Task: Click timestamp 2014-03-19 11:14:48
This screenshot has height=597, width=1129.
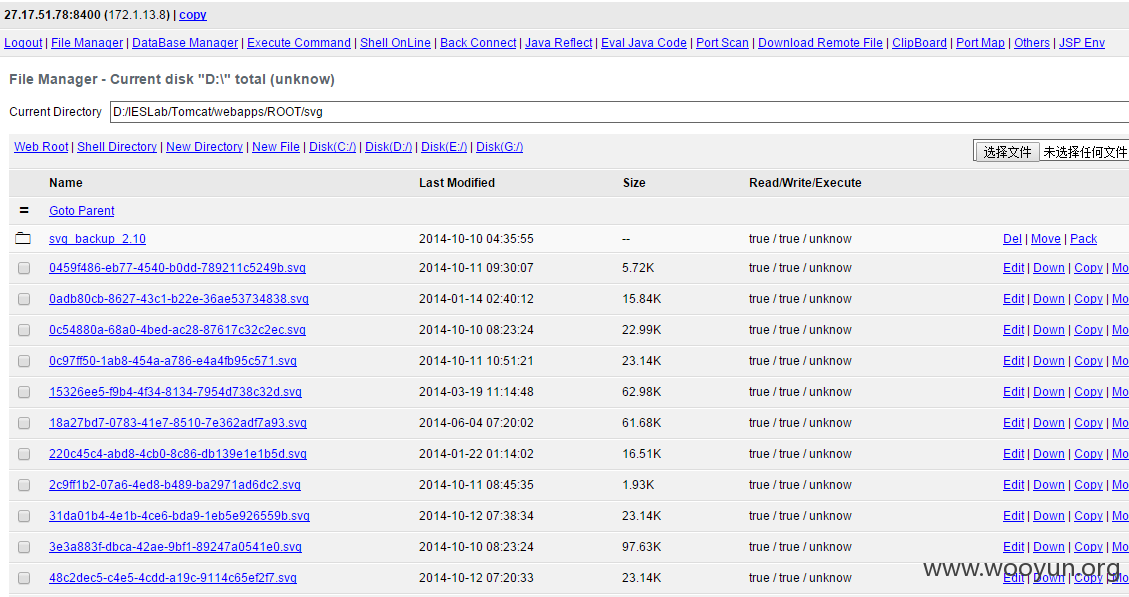Action: coord(476,392)
